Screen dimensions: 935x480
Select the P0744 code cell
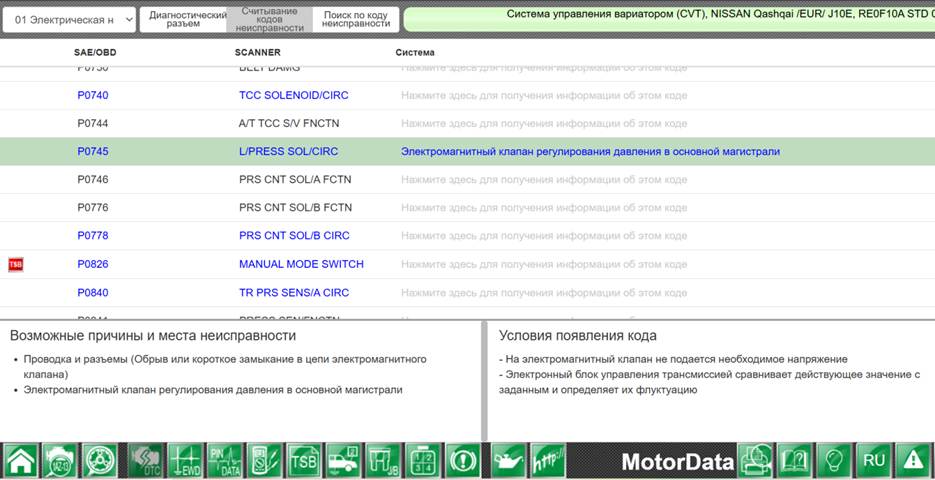pyautogui.click(x=93, y=123)
